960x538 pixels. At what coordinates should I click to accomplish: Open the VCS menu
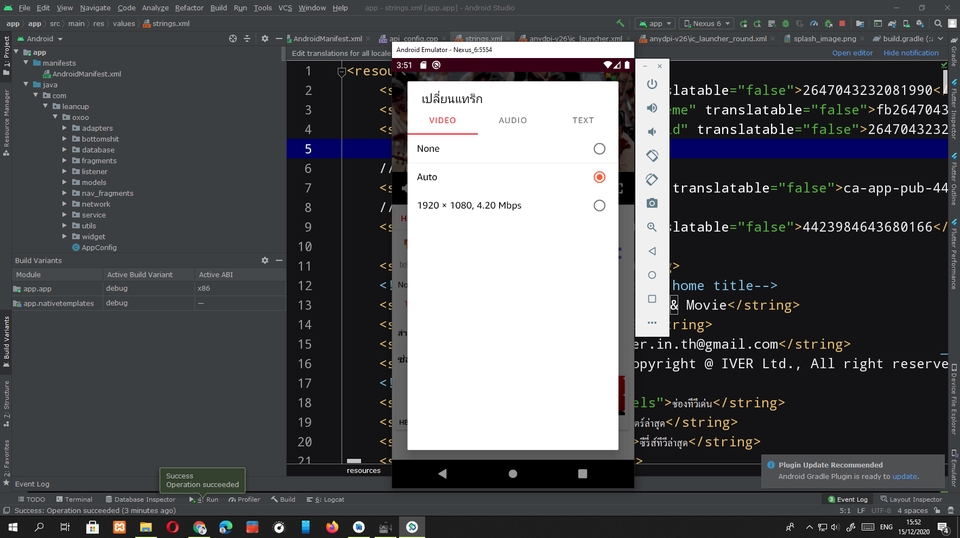[285, 8]
